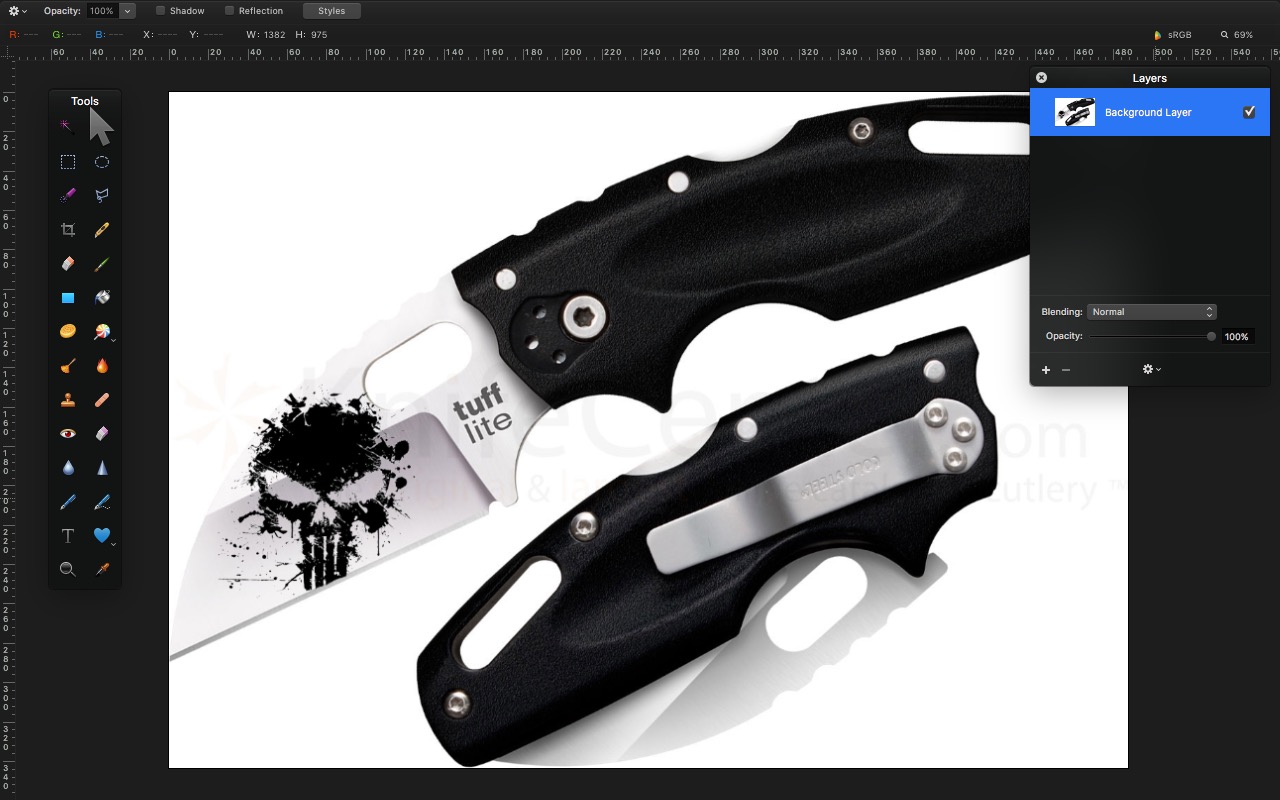Enable the Shadow checkbox

coord(160,11)
